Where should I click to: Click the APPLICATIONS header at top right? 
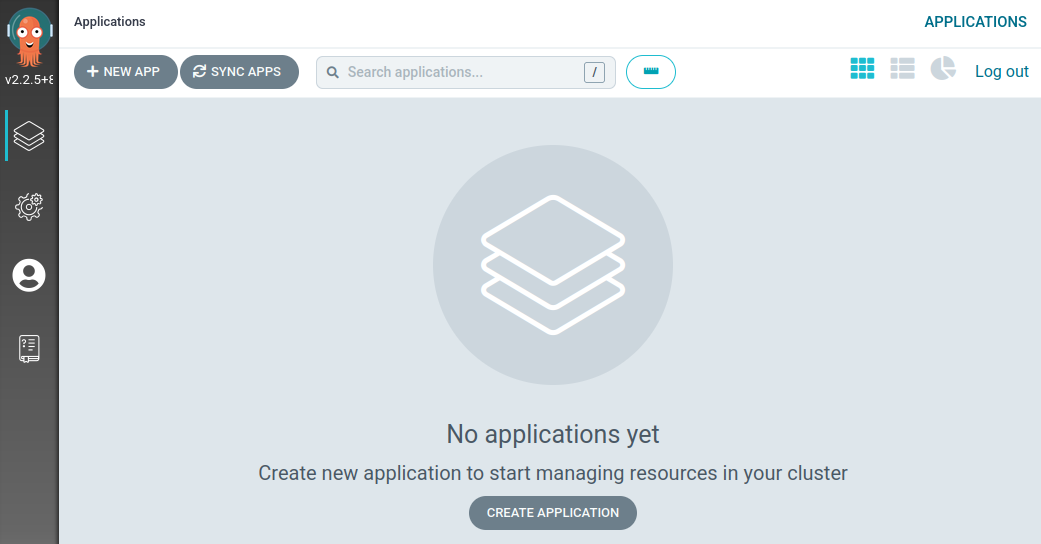[x=975, y=22]
